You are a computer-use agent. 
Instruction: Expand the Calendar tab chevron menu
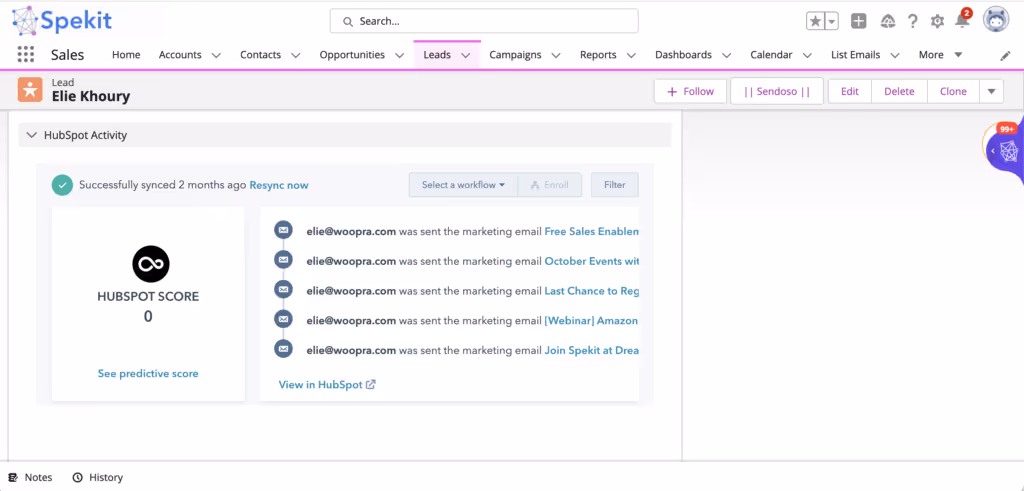click(807, 55)
